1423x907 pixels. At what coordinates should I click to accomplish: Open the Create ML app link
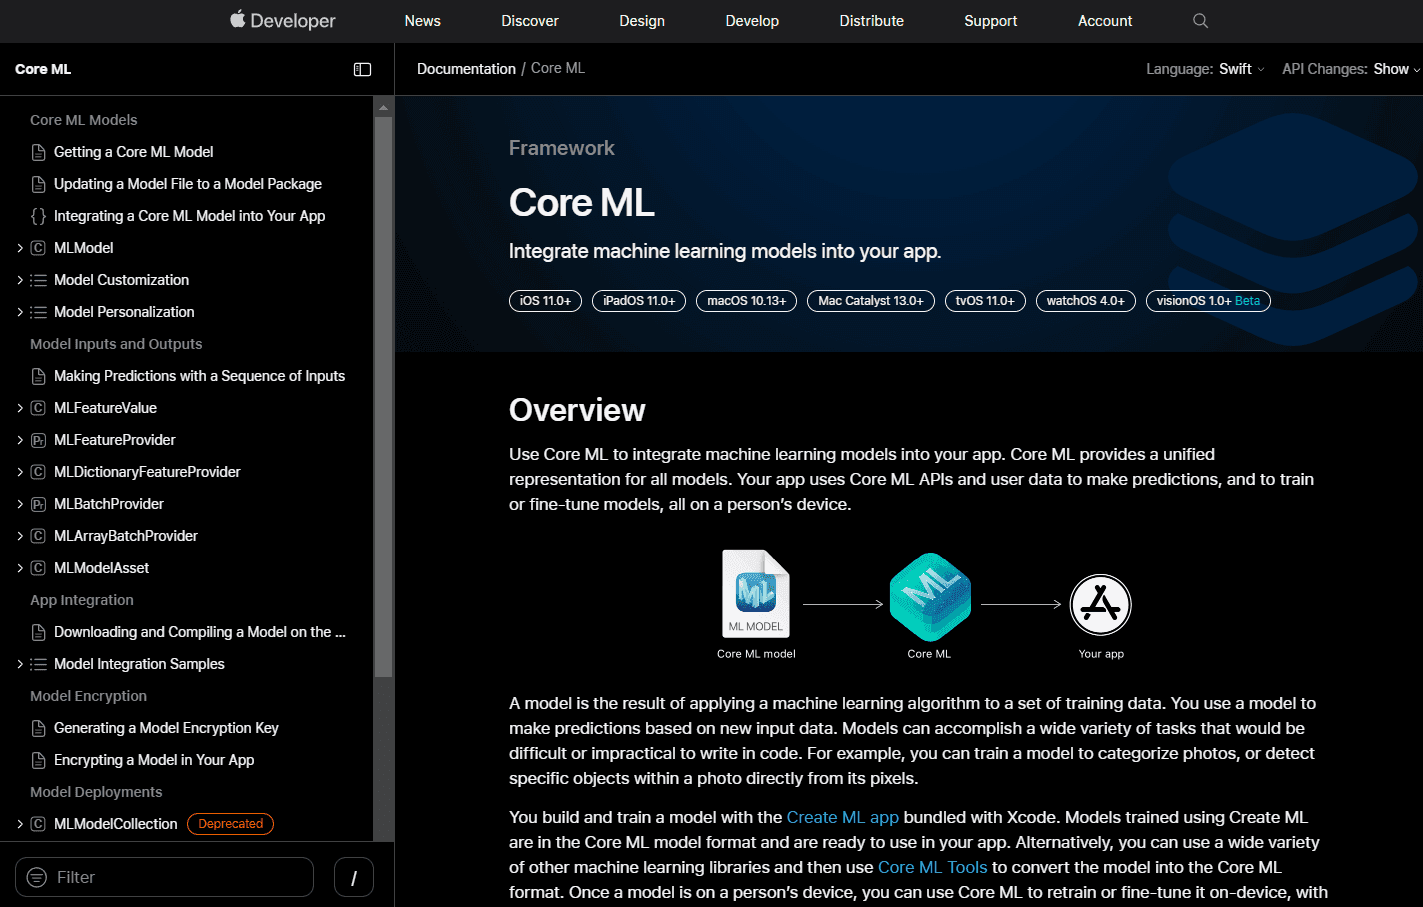click(x=843, y=817)
